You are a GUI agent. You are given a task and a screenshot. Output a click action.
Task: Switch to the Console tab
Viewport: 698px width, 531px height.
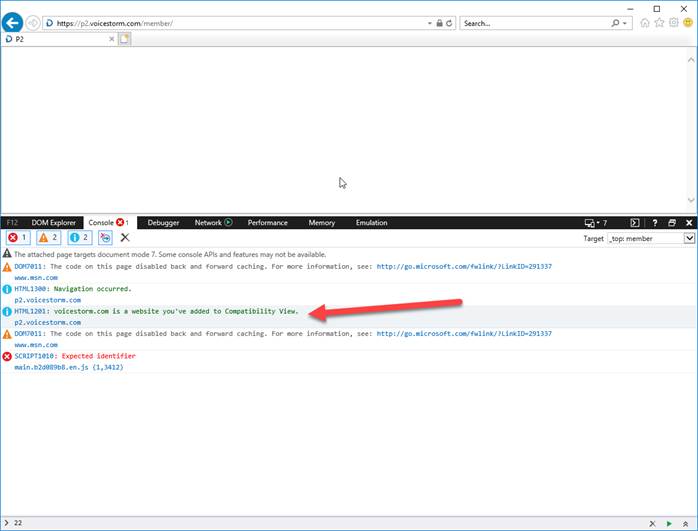109,223
